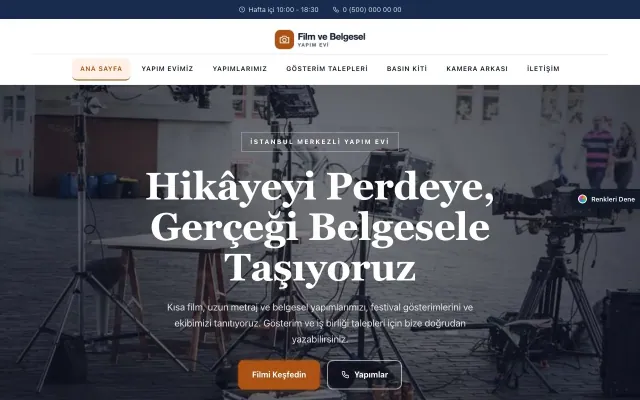
Task: Click the Filmi Keşfedin button
Action: click(279, 375)
